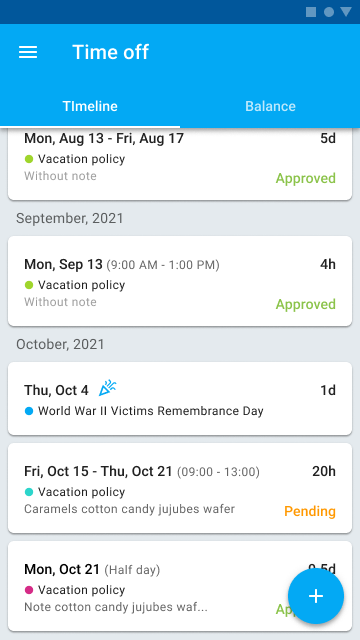Image resolution: width=360 pixels, height=640 pixels.
Task: Tap the blue plus add button
Action: pos(316,596)
